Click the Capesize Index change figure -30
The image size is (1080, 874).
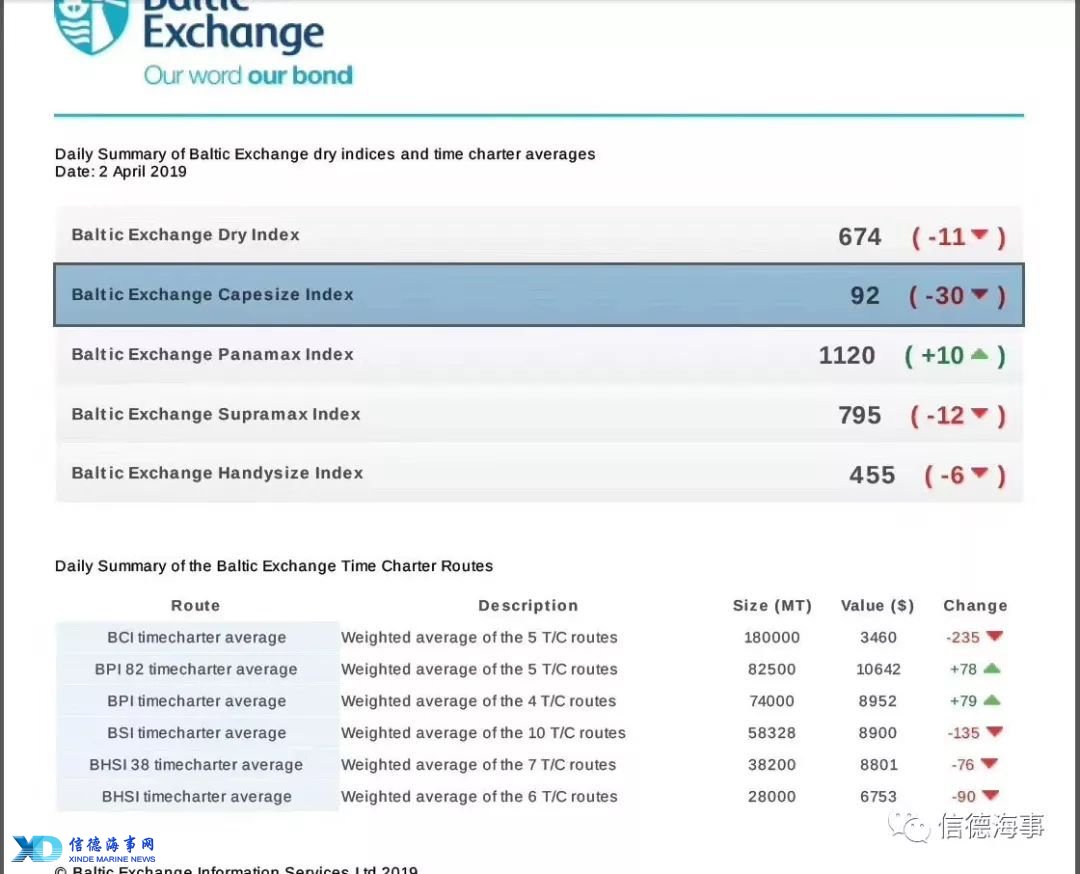point(944,295)
